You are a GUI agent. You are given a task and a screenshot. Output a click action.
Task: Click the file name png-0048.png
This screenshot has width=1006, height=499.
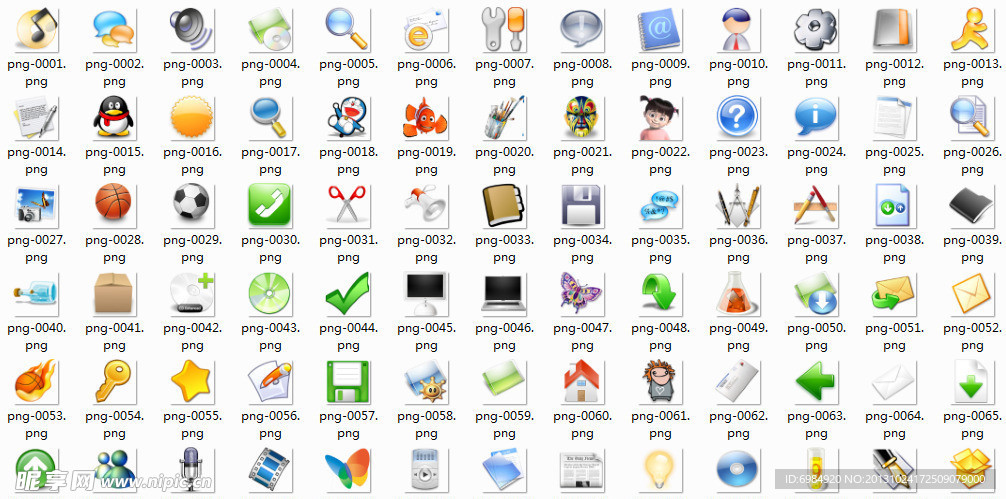tap(660, 337)
